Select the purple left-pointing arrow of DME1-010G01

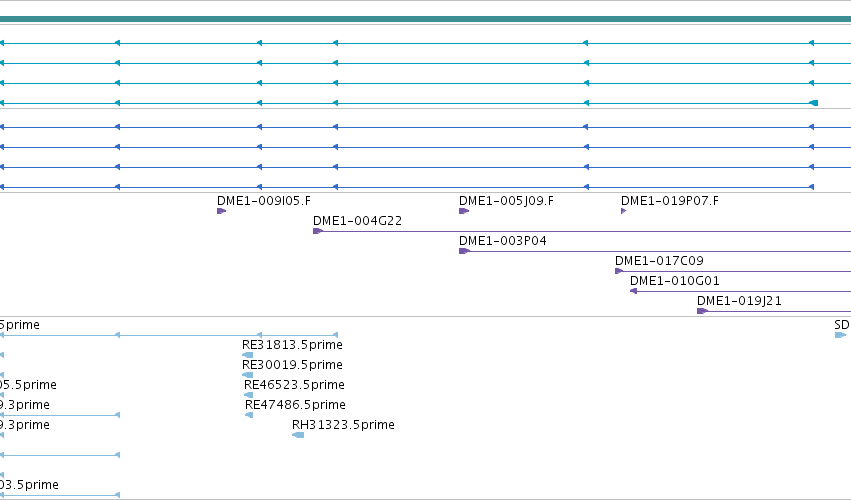pyautogui.click(x=633, y=291)
